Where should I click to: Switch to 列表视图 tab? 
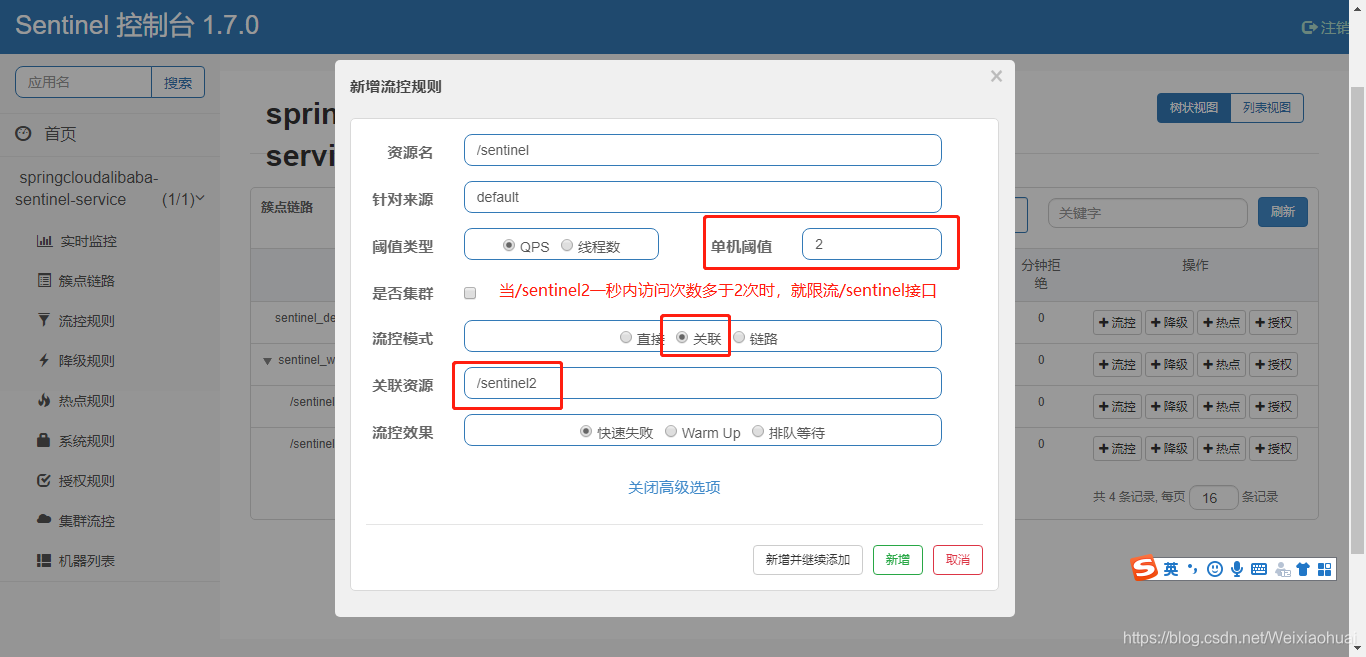(1267, 108)
